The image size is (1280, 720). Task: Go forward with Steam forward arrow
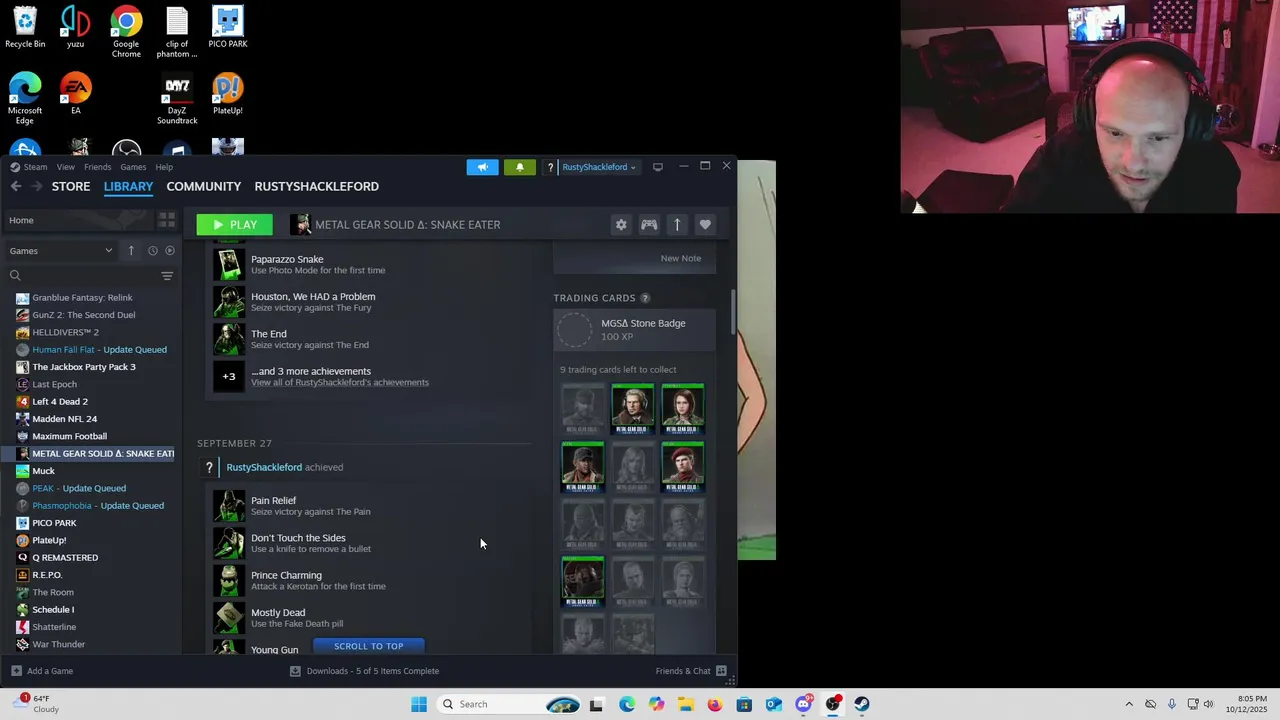tap(36, 186)
